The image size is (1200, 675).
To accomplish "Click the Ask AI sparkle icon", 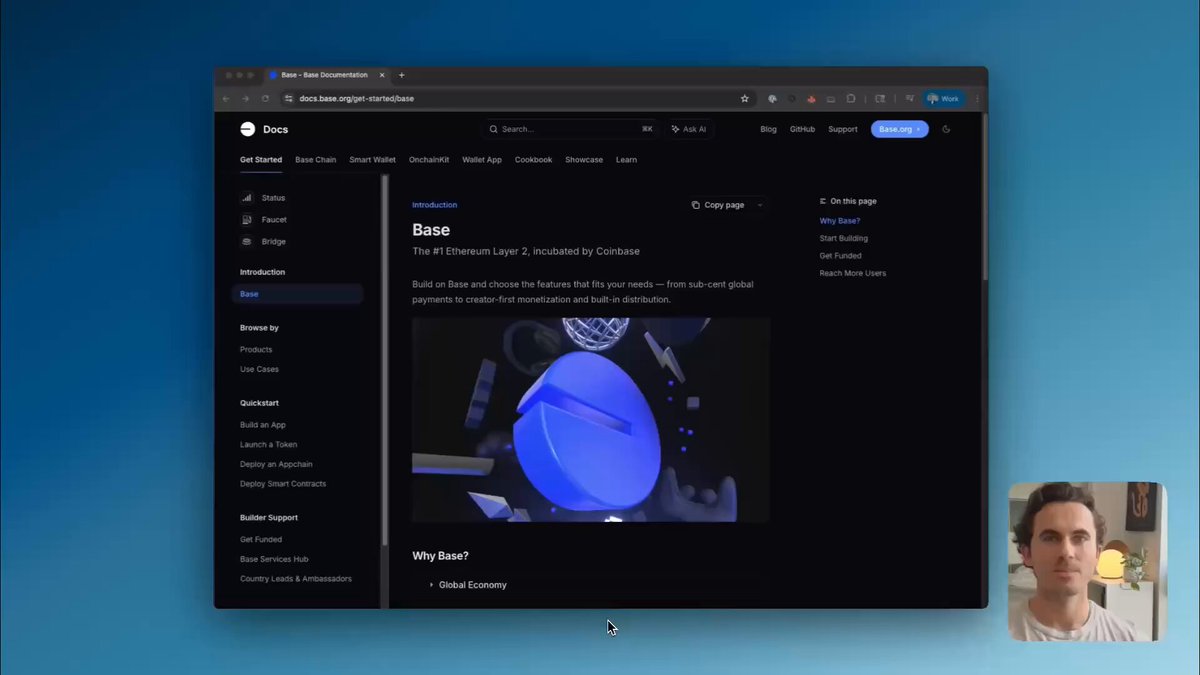I will pyautogui.click(x=675, y=129).
